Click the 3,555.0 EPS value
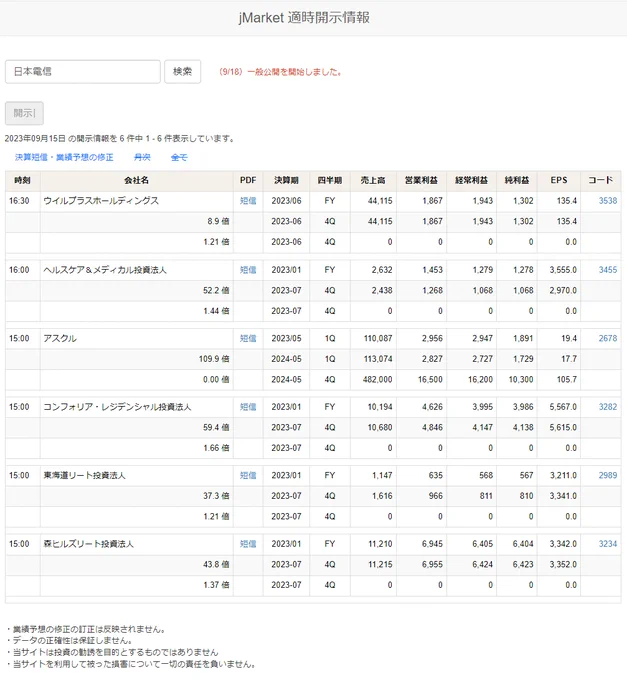The height and width of the screenshot is (680, 627). 563,270
